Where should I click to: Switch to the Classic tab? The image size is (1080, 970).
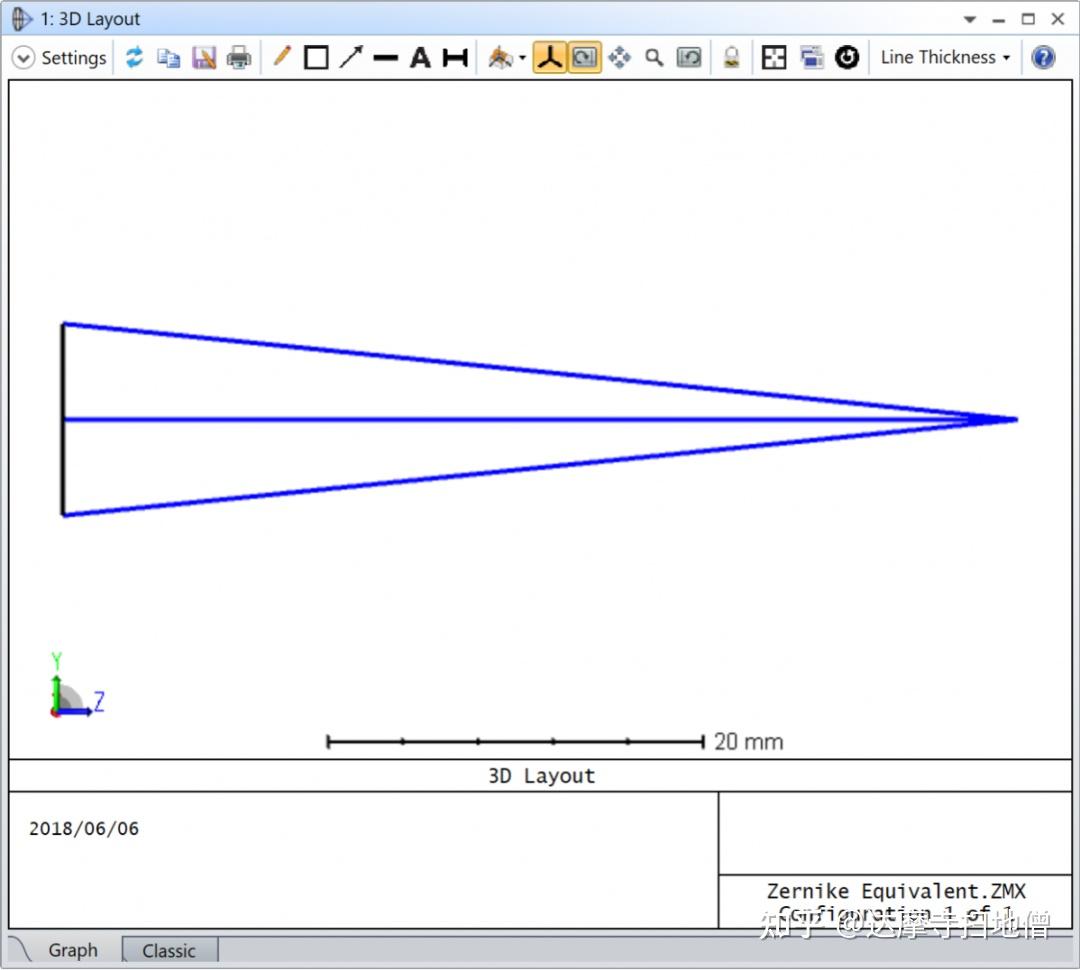(168, 950)
